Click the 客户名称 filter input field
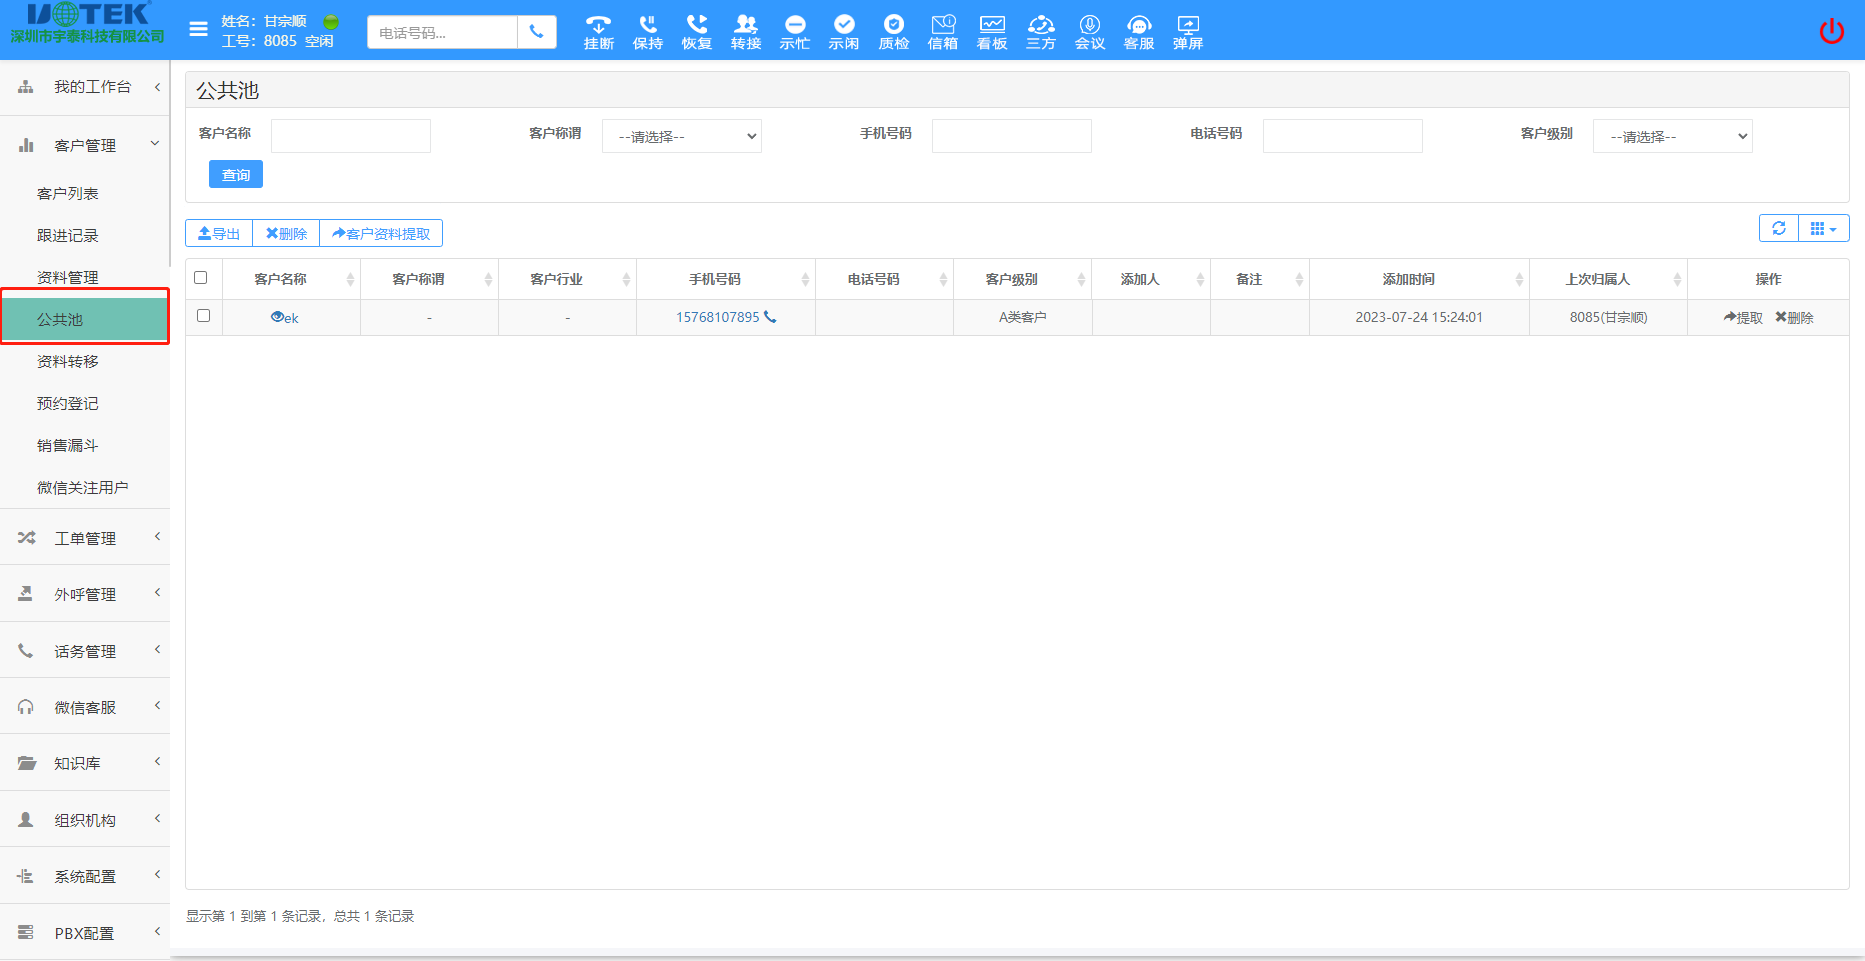1865x961 pixels. coord(351,136)
